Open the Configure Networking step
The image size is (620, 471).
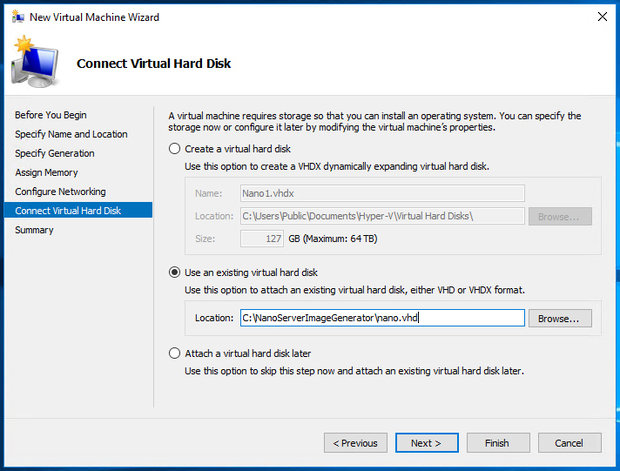(x=60, y=191)
